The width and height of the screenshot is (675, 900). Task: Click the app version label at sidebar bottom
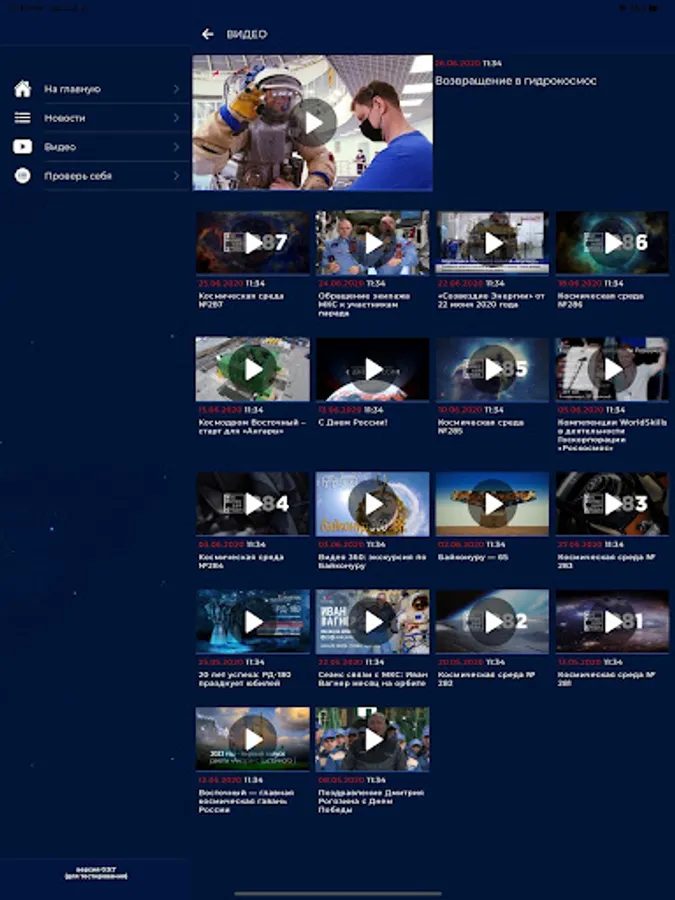pyautogui.click(x=96, y=873)
